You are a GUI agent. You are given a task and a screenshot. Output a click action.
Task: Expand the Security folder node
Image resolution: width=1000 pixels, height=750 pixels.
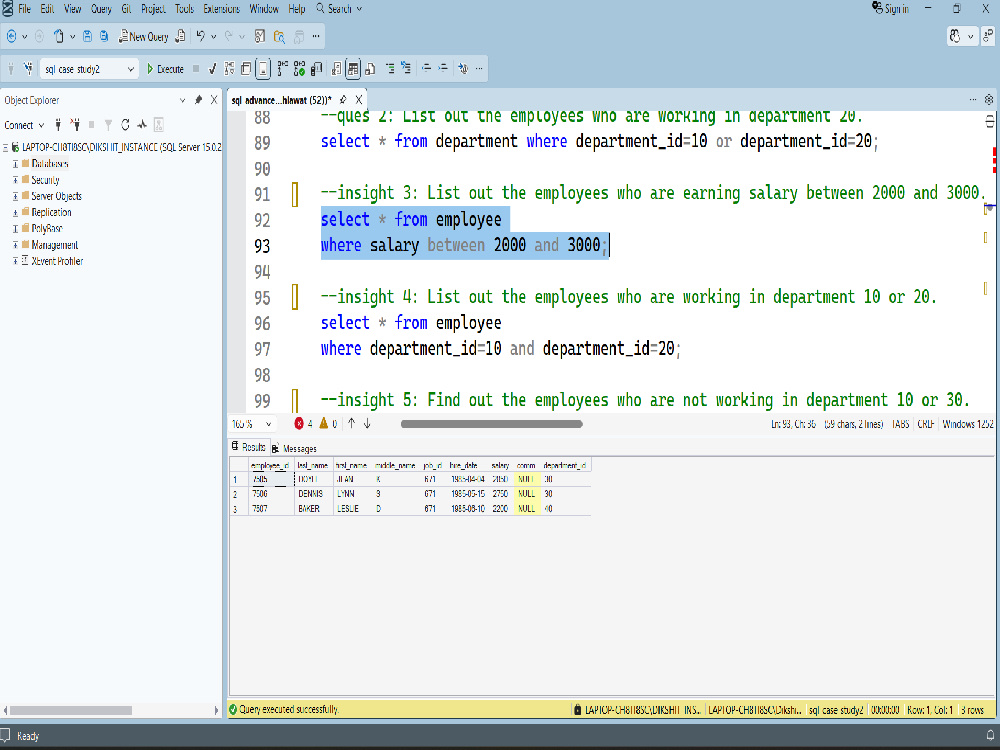click(x=15, y=180)
